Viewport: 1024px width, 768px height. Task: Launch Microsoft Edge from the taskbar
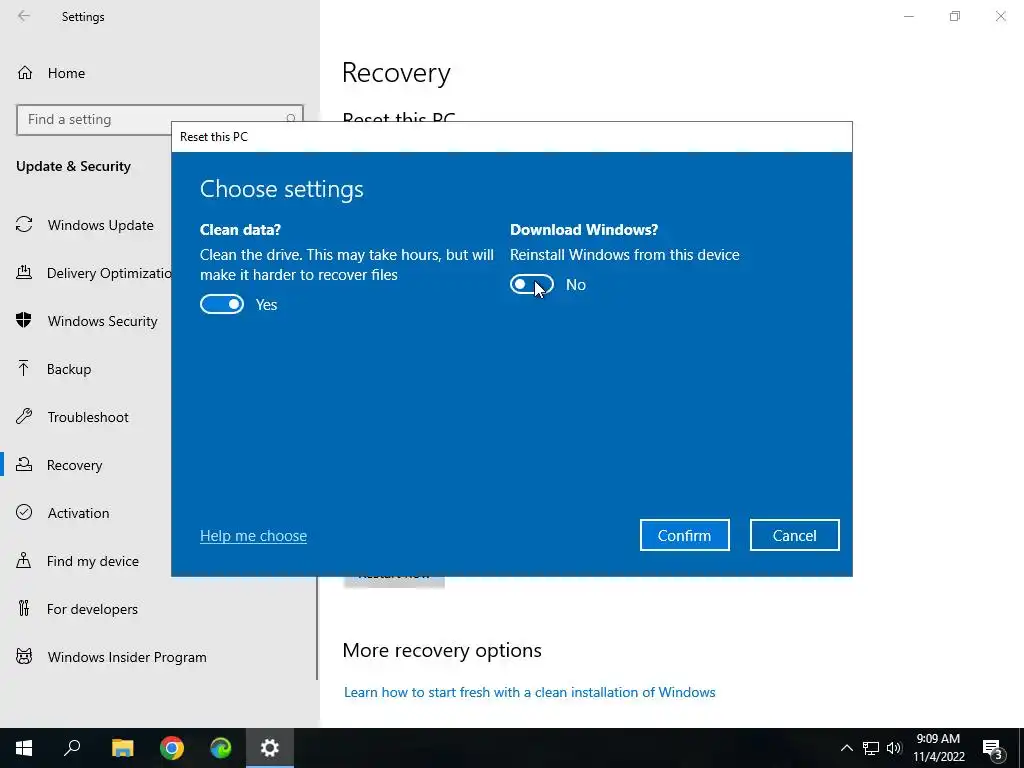pyautogui.click(x=221, y=748)
